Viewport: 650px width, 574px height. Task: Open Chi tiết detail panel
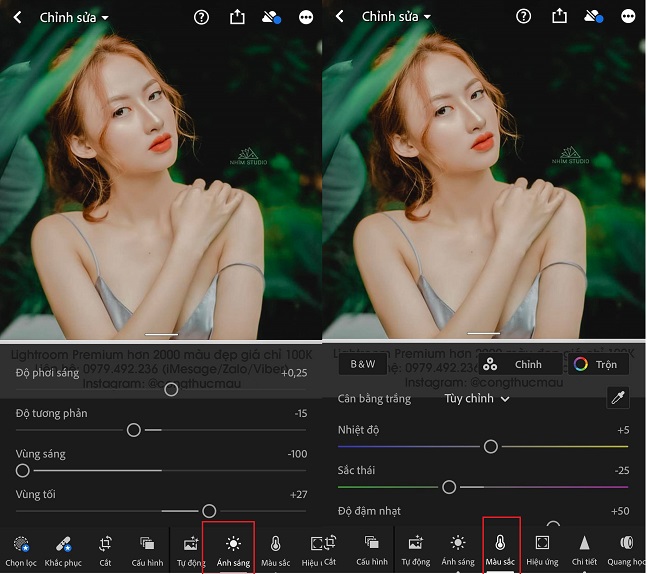point(584,550)
